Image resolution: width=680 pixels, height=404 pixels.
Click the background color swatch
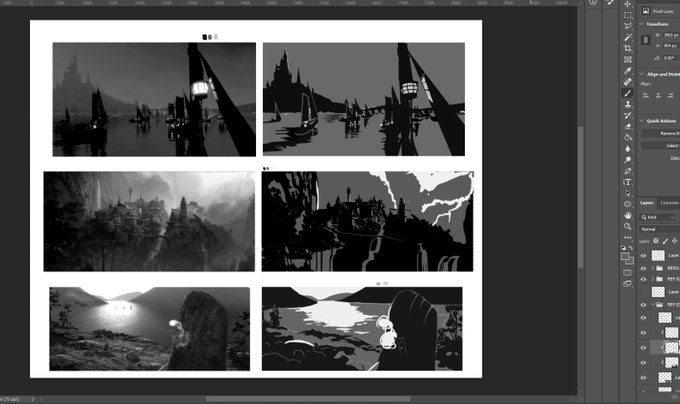click(x=629, y=261)
